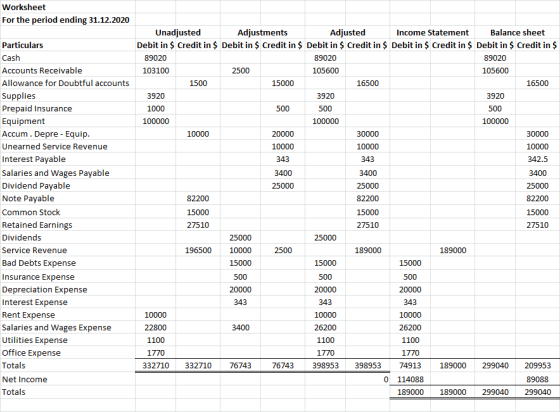This screenshot has height=412, width=560.
Task: Click the 'For the period ending 31.12.2020' cell
Action: (65, 20)
